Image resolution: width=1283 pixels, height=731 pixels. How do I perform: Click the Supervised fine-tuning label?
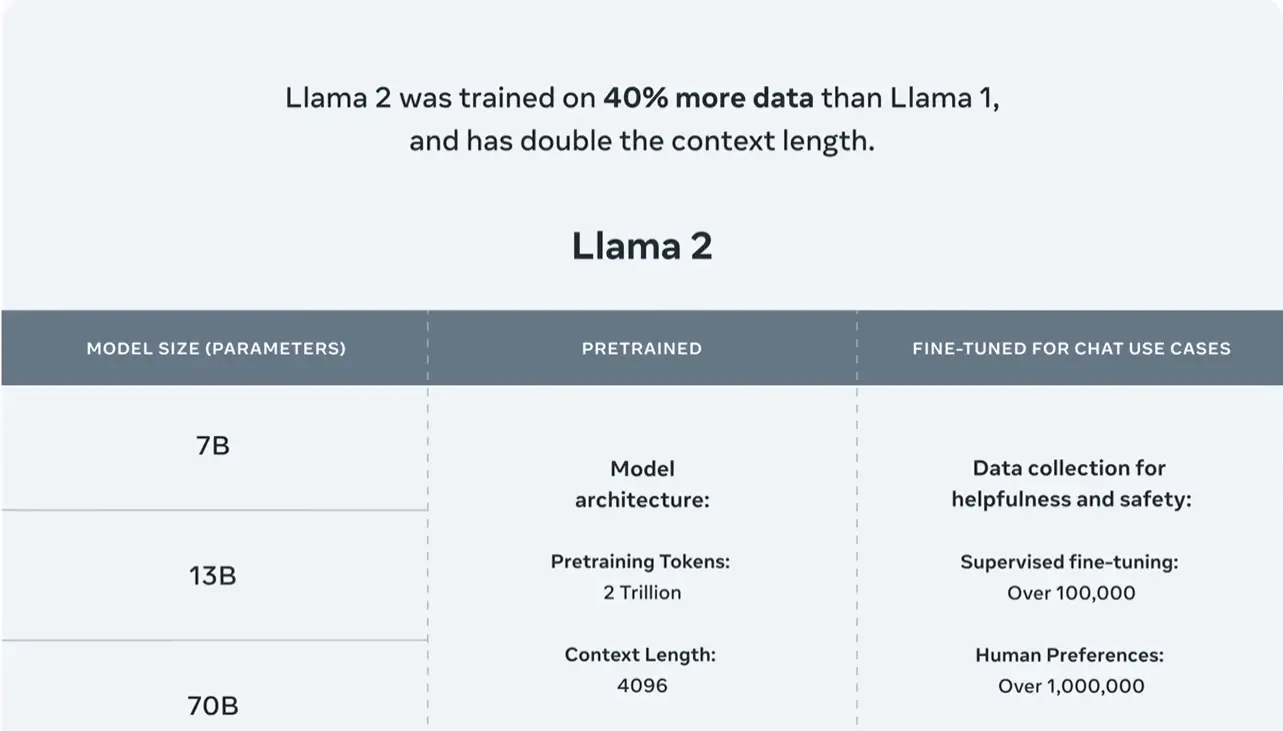[x=1070, y=562]
